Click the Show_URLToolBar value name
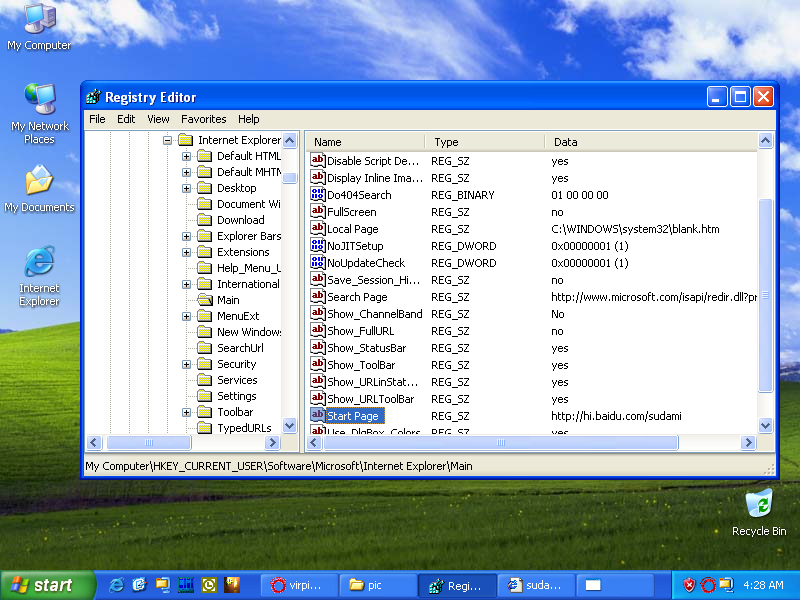Image resolution: width=800 pixels, height=600 pixels. click(x=370, y=399)
